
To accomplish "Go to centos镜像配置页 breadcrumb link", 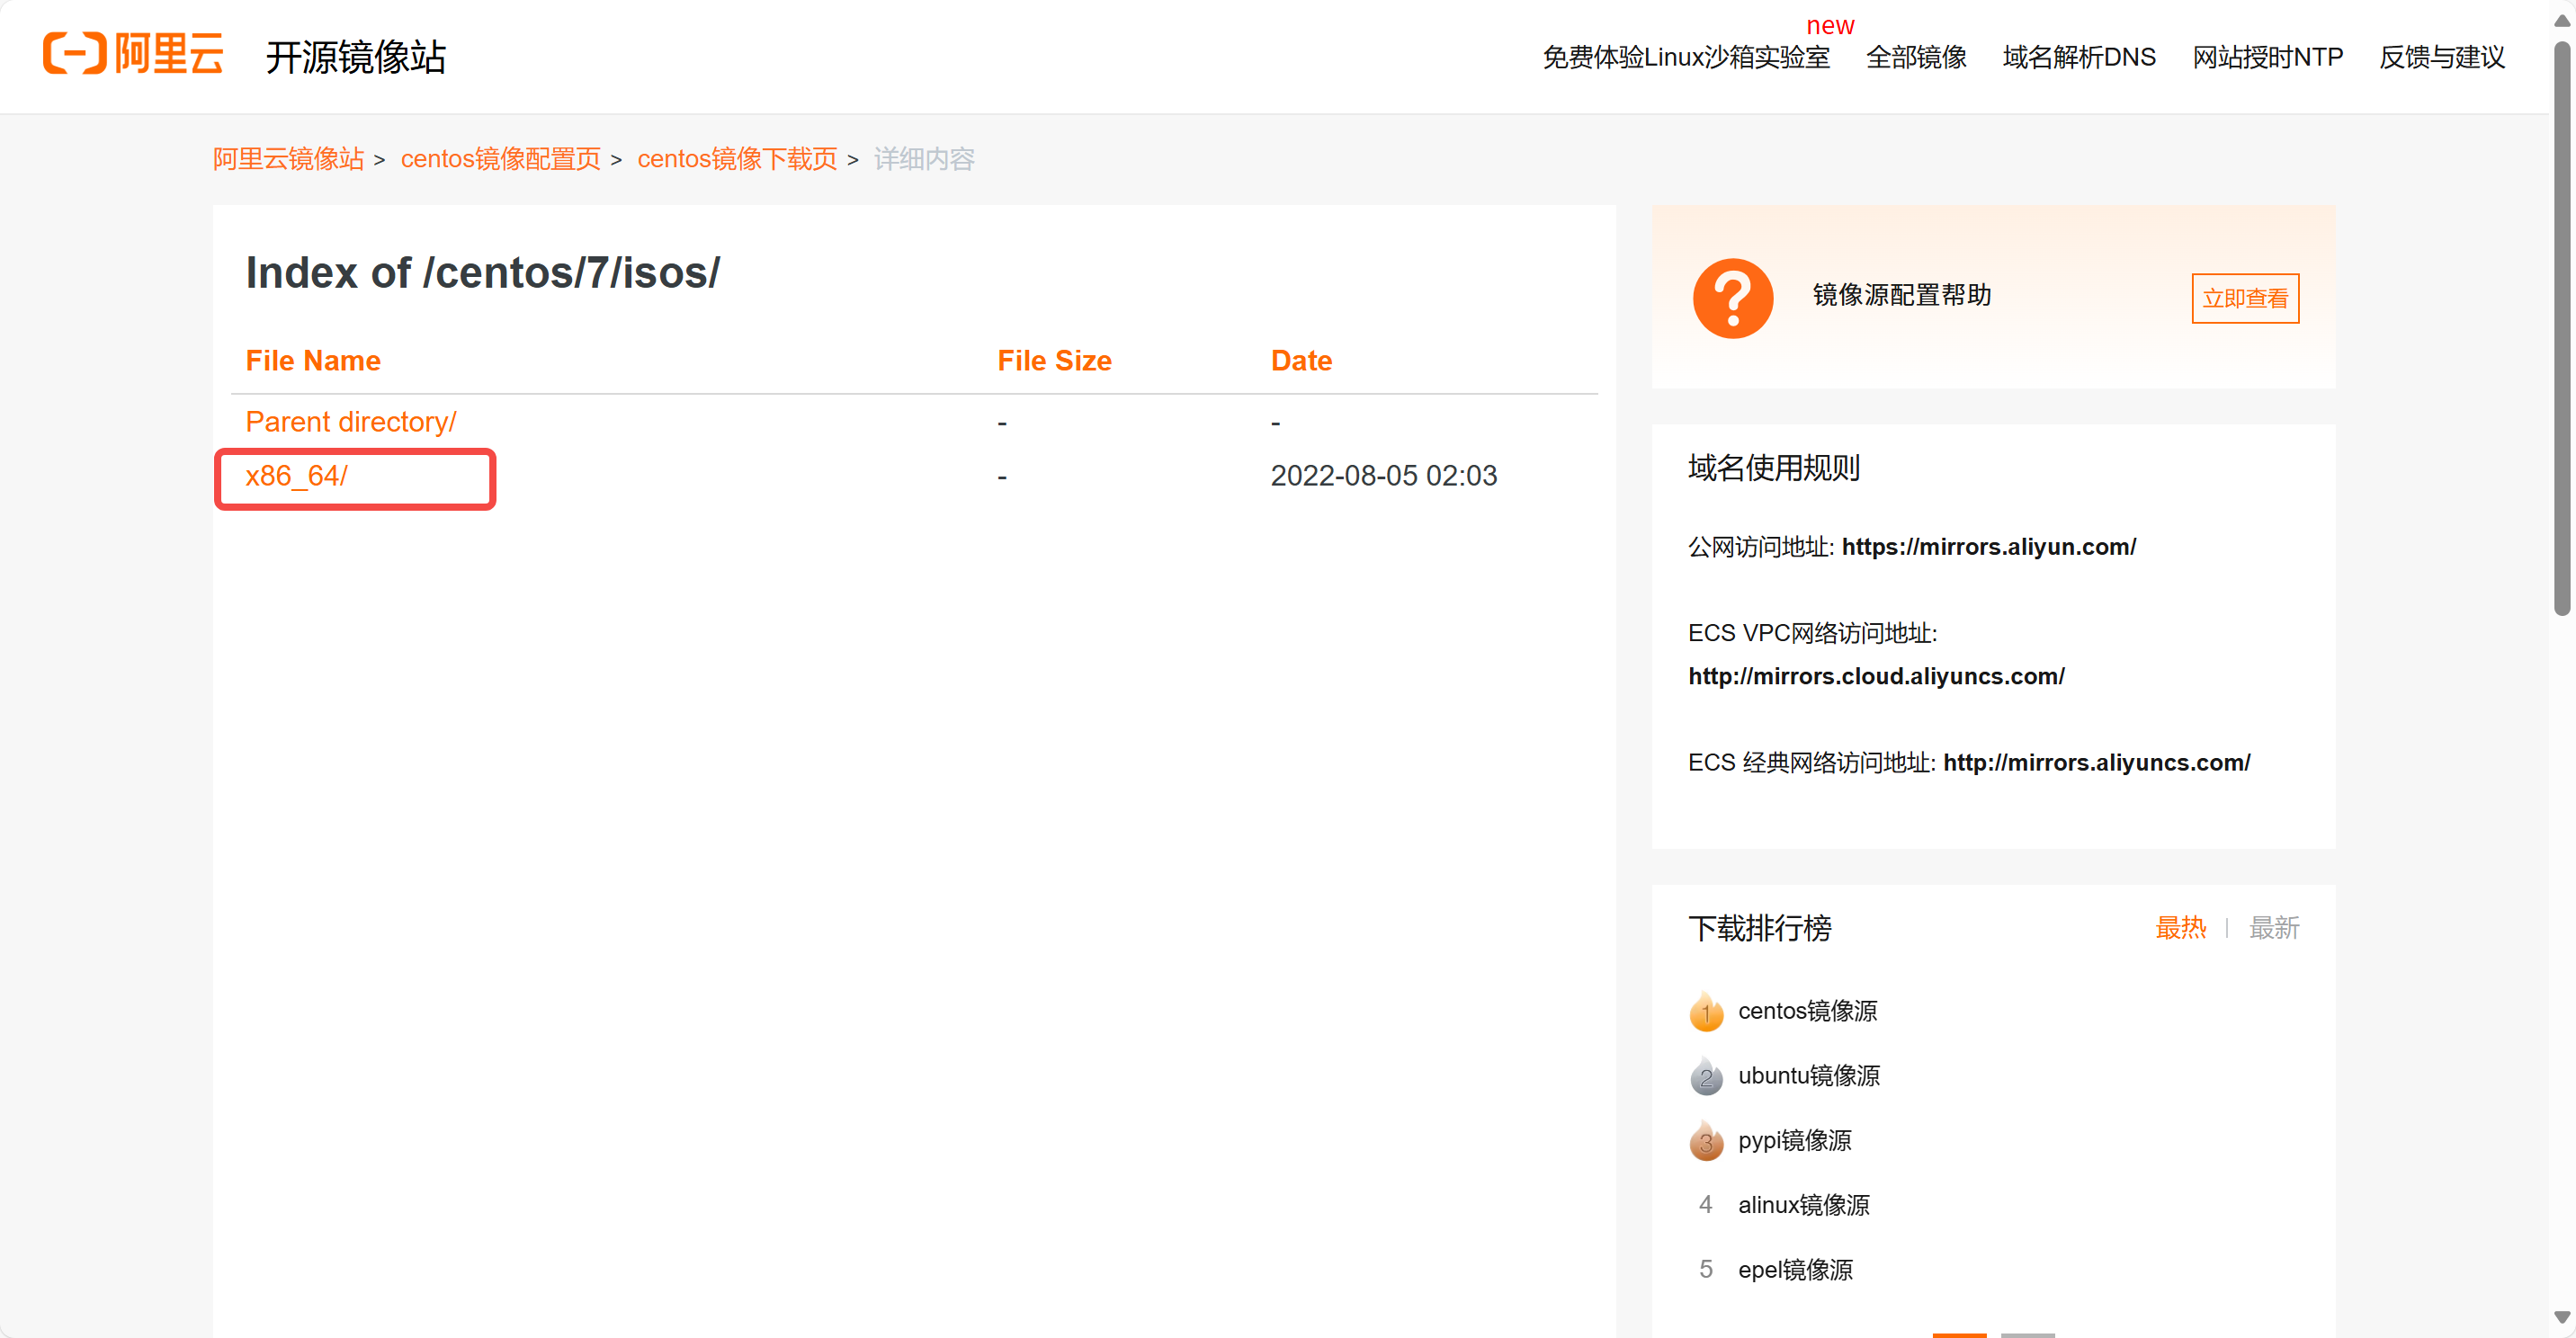I will (500, 159).
